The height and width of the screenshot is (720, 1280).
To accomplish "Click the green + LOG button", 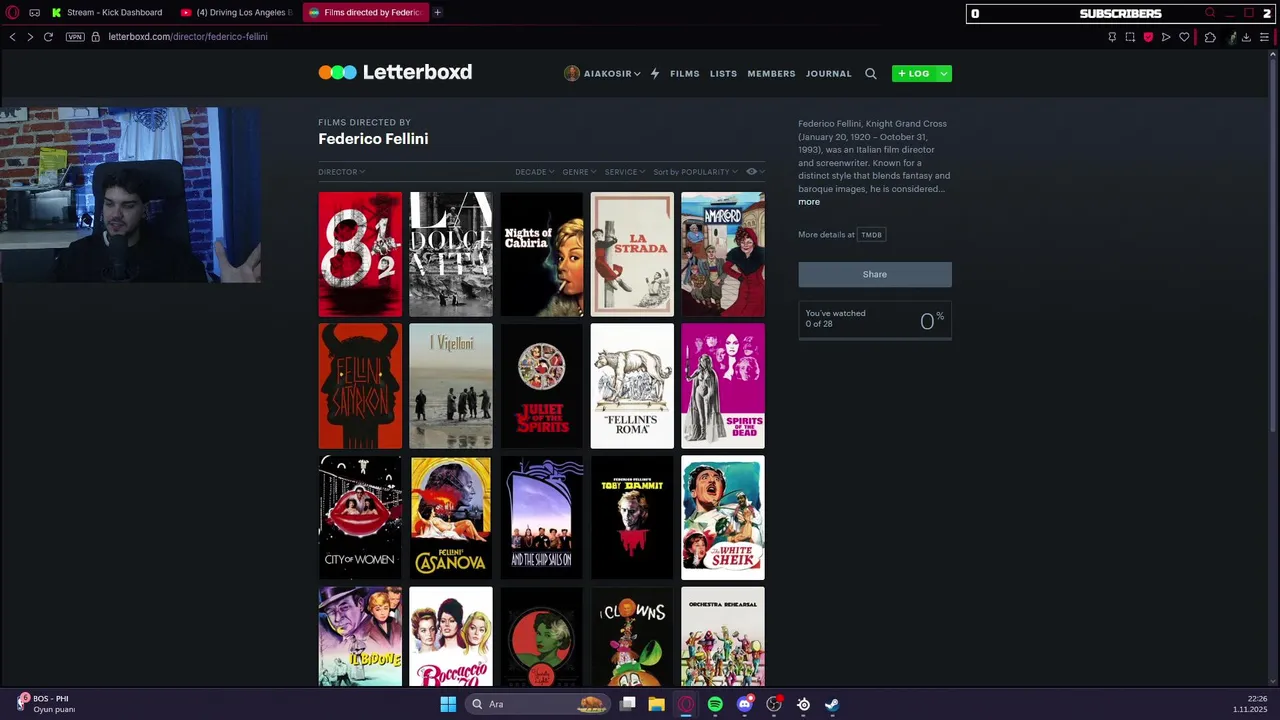I will point(913,73).
